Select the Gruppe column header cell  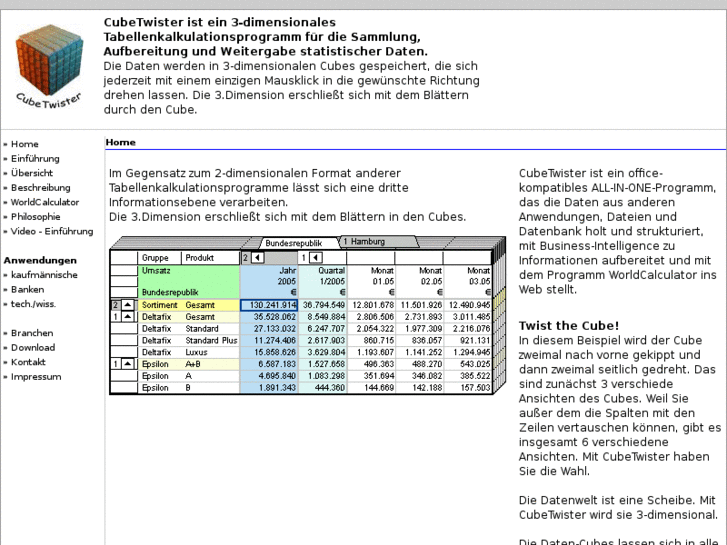click(x=159, y=257)
